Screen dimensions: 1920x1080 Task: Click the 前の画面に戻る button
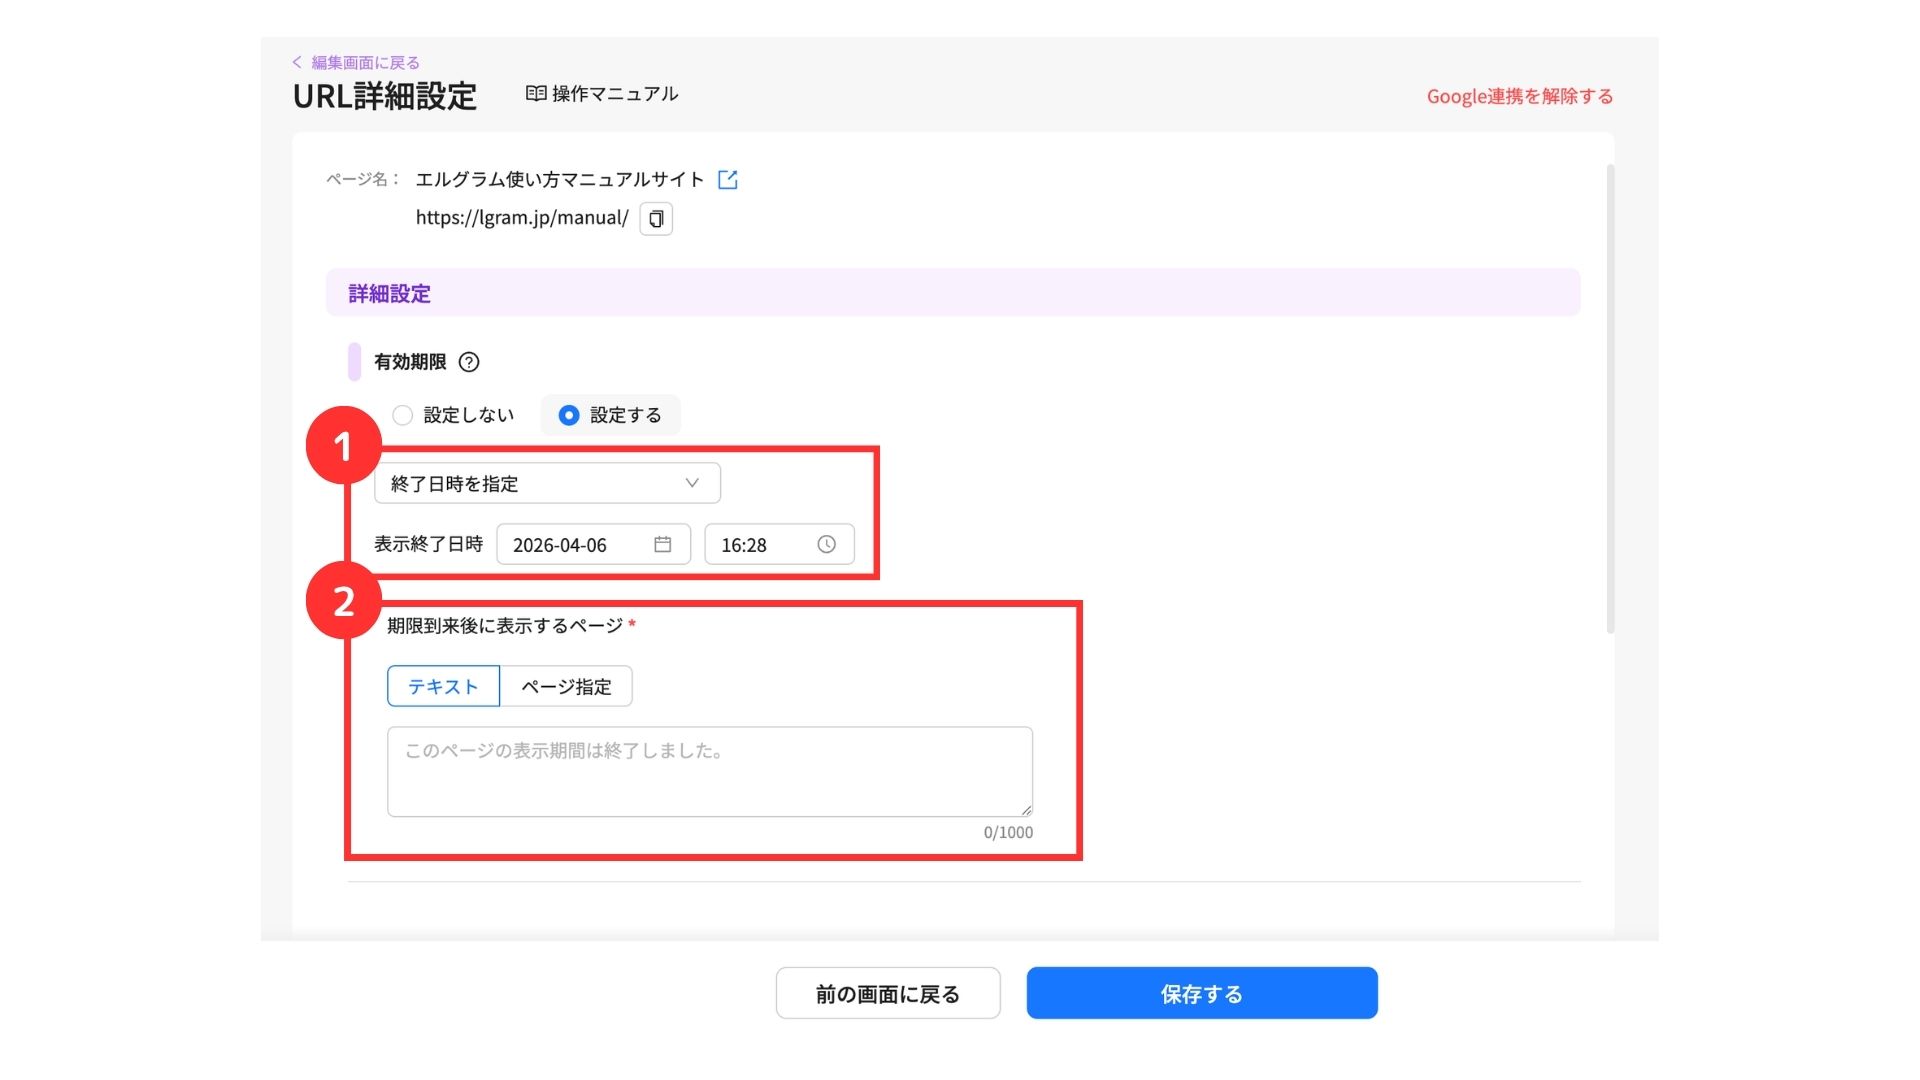click(887, 993)
